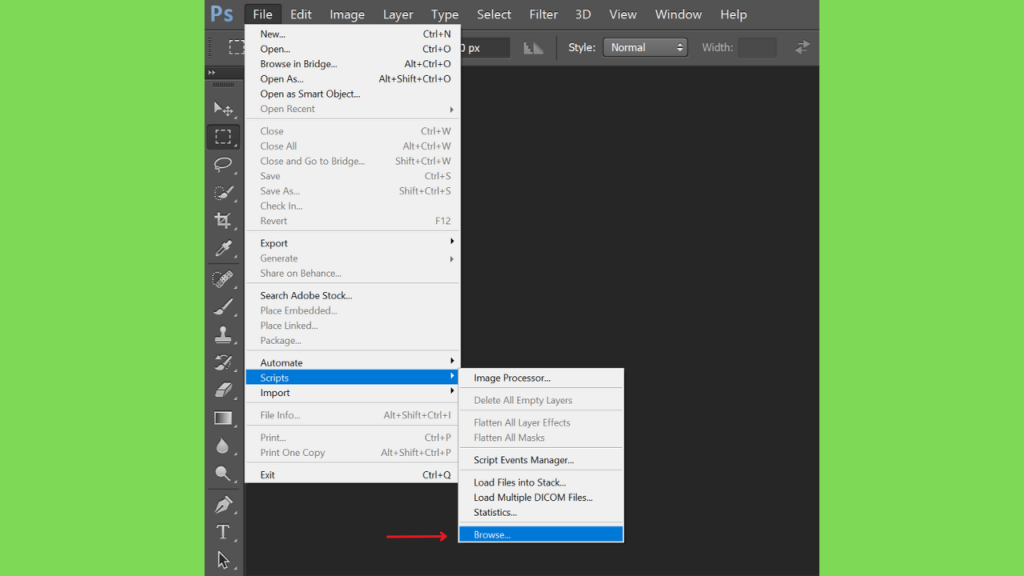1024x576 pixels.
Task: Choose Open As... menu entry
Action: click(353, 79)
